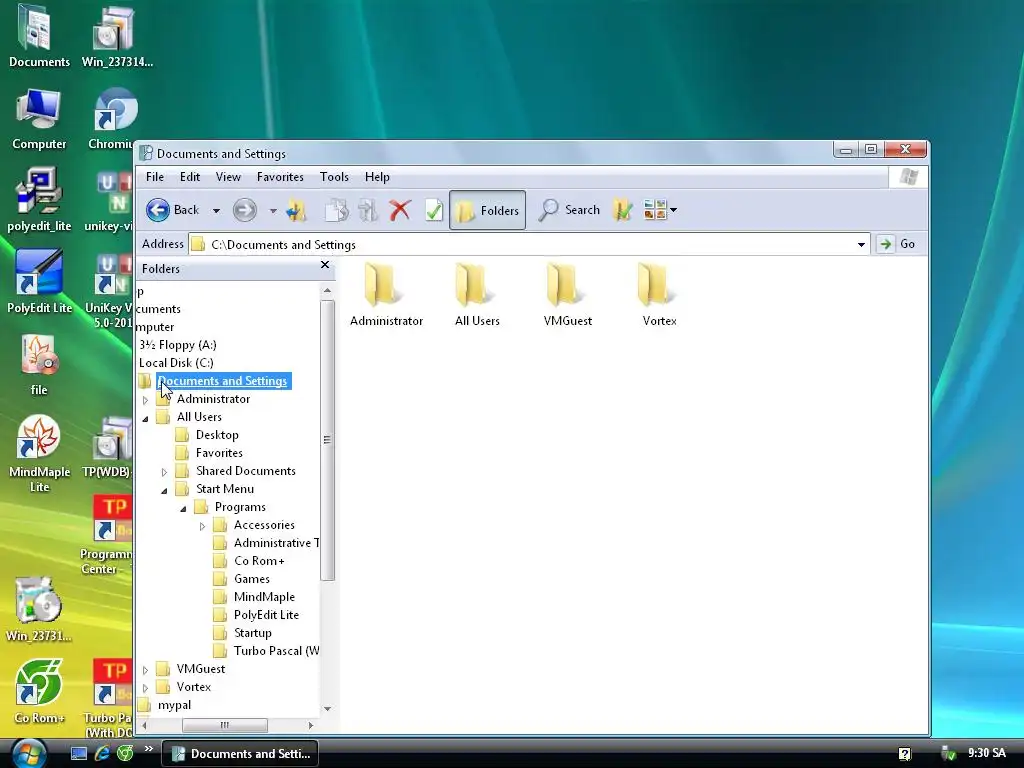
Task: Select the Co Rom+ desktop icon
Action: pos(39,692)
